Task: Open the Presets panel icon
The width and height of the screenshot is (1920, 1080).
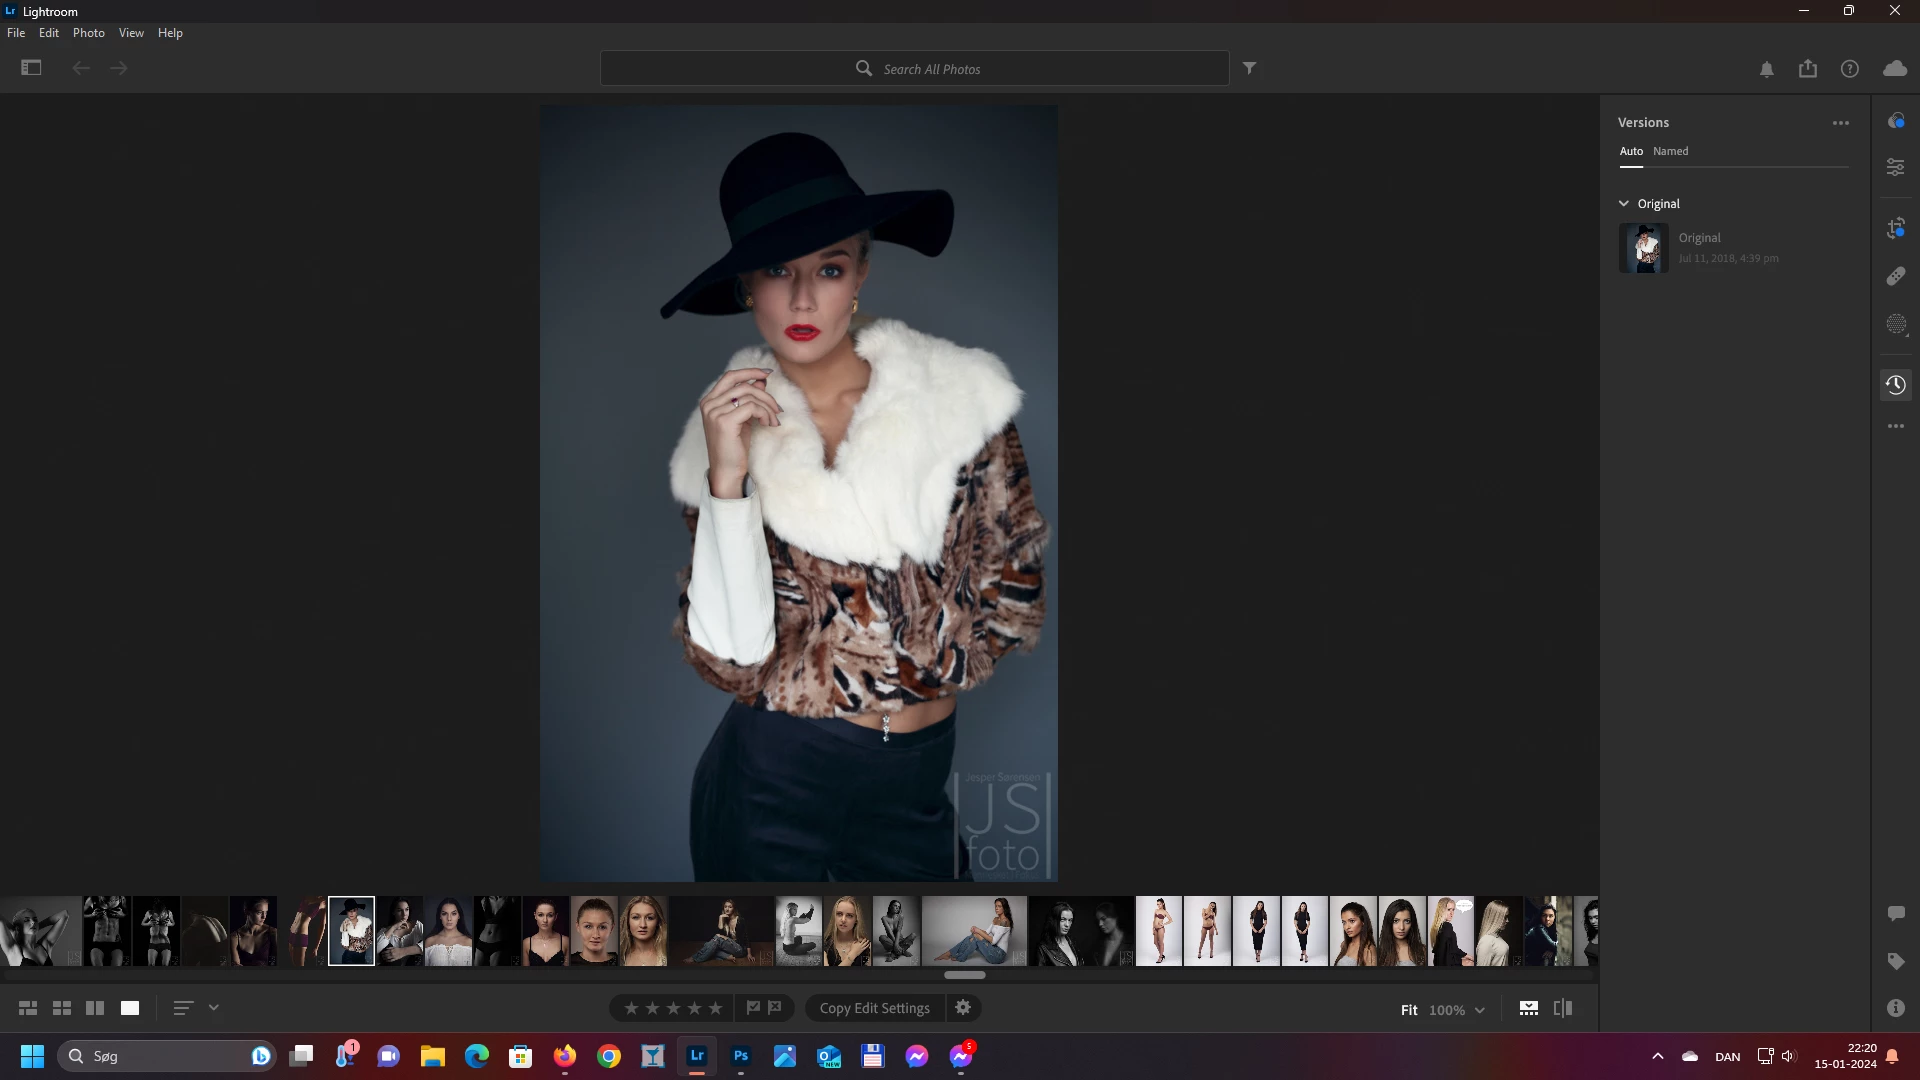Action: pos(1895,121)
